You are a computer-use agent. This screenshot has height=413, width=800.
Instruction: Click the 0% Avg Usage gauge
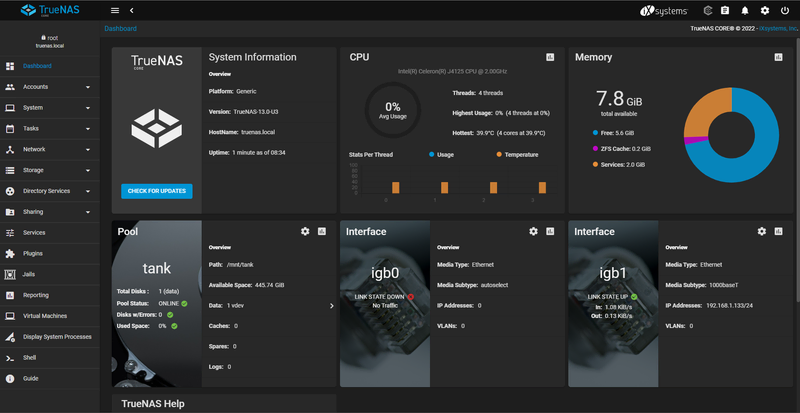[393, 110]
